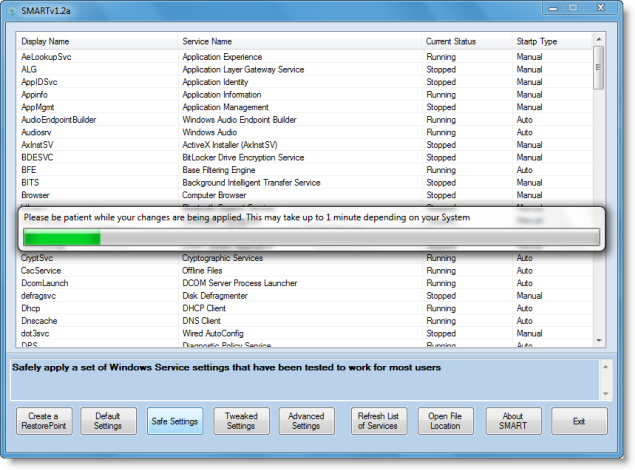Select the AppIDSvc row
The height and width of the screenshot is (470, 635).
tap(304, 82)
